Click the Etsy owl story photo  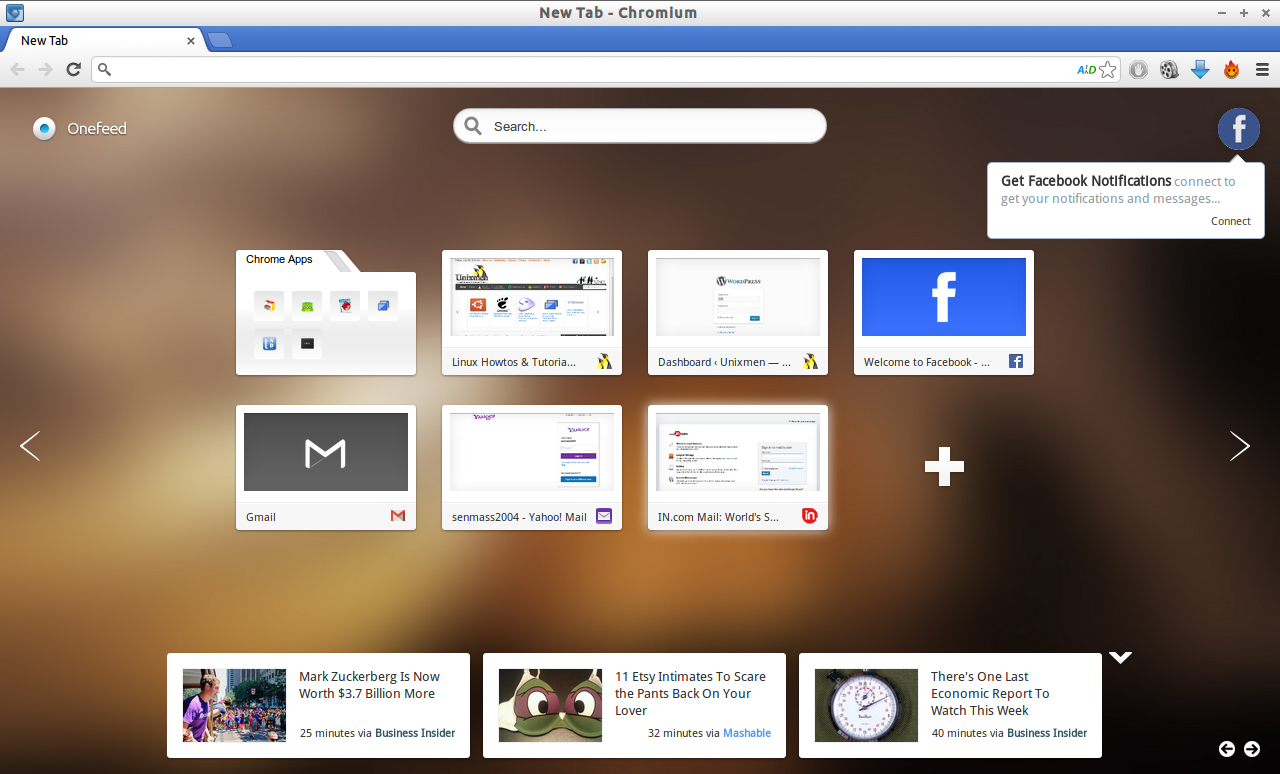pos(550,705)
